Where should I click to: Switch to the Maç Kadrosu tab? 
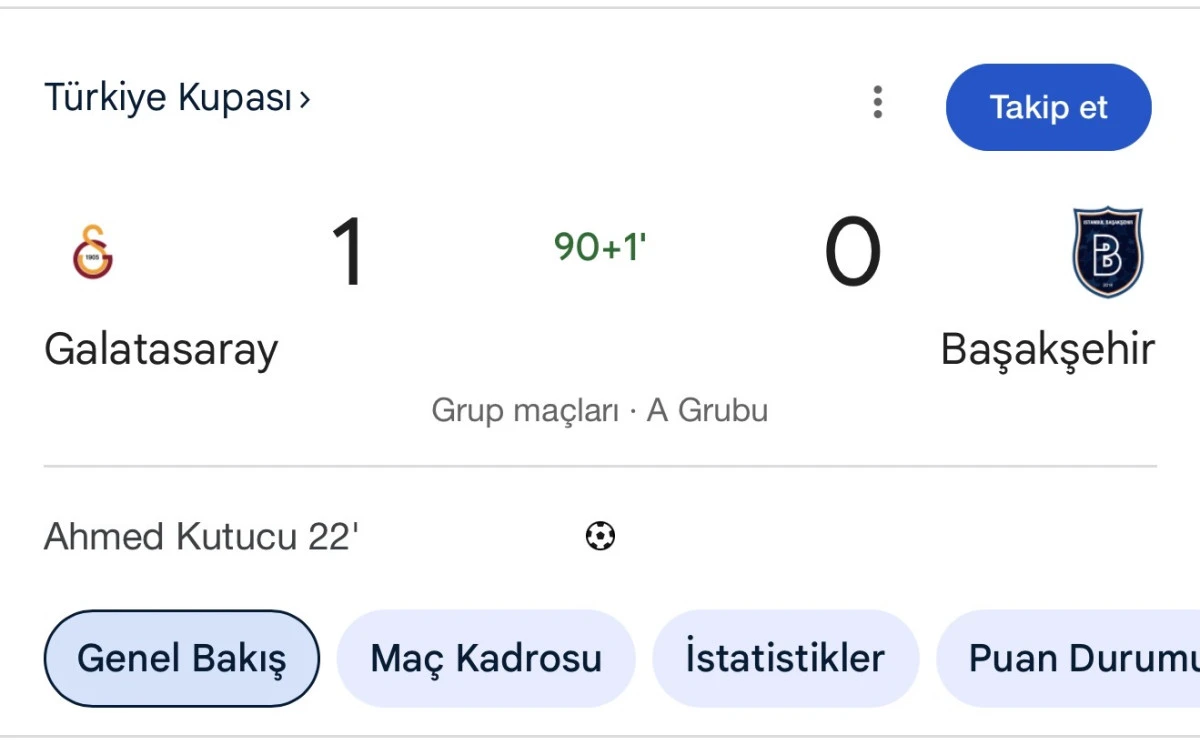(486, 658)
